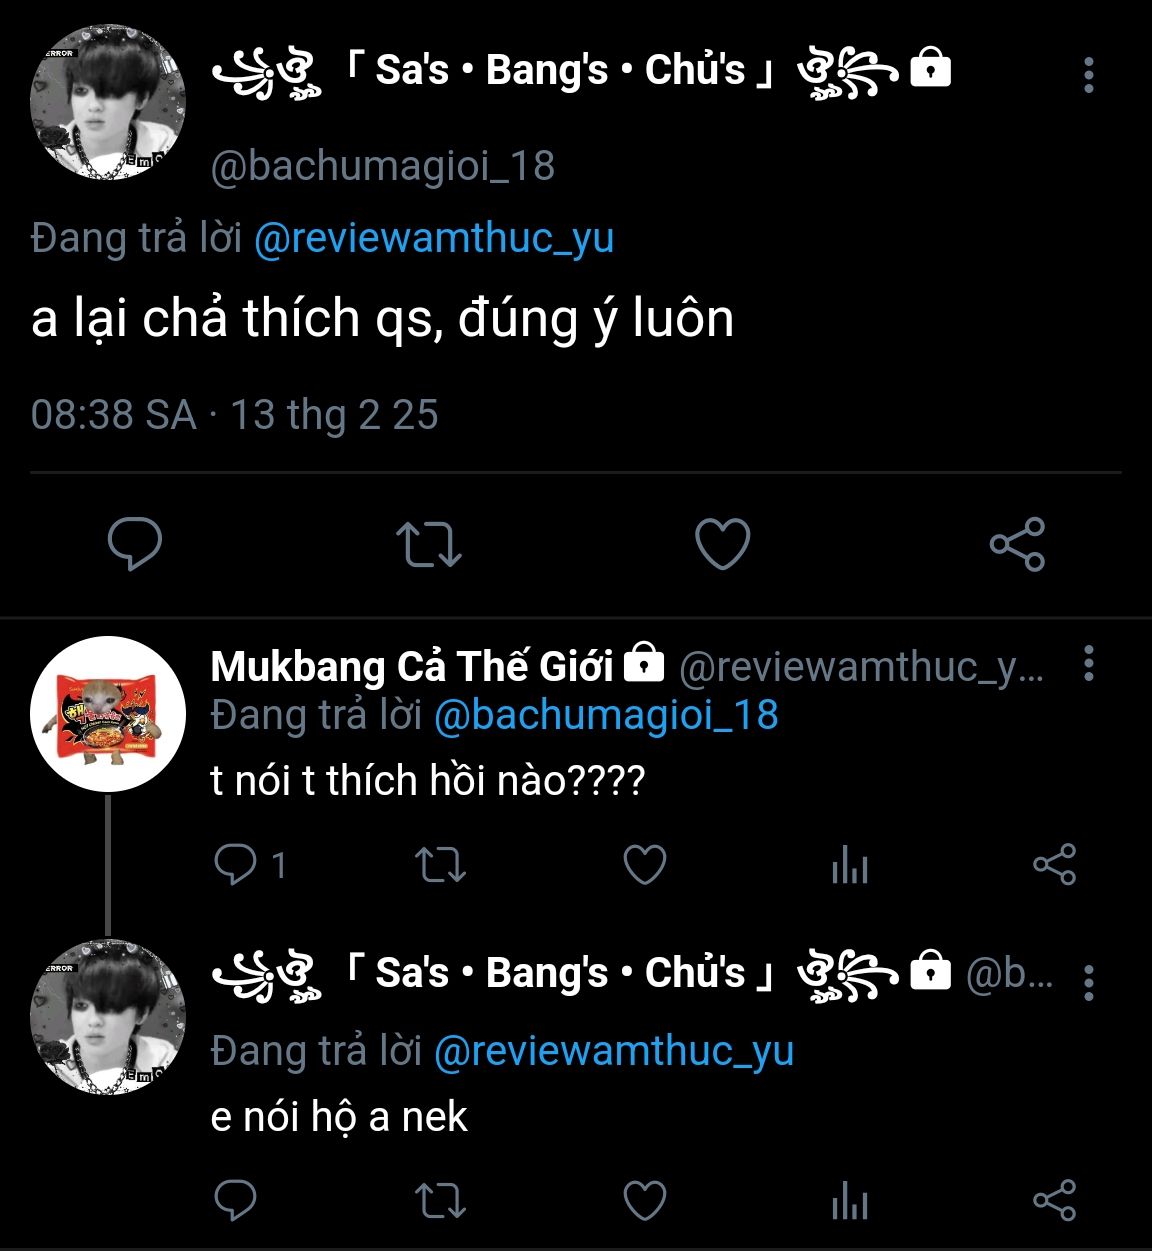This screenshot has width=1152, height=1251.
Task: Like the 't nói t thích hồi nào????' reply
Action: [645, 865]
